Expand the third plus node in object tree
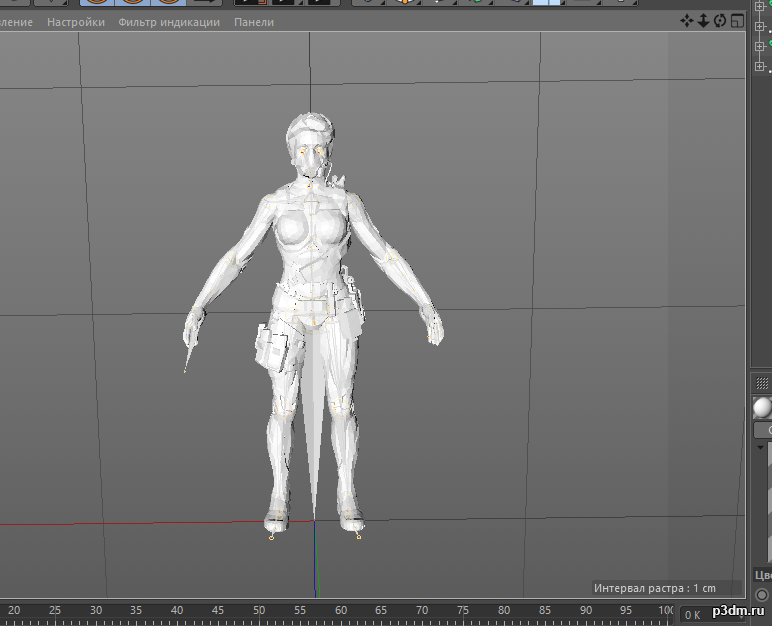772x626 pixels. click(x=760, y=46)
